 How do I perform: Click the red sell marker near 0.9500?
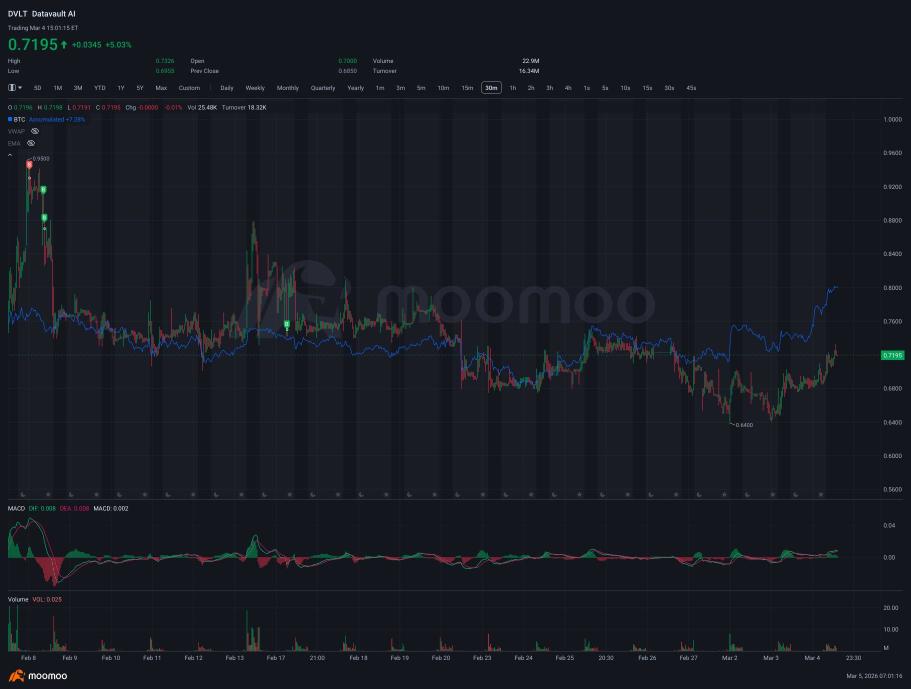[x=29, y=165]
